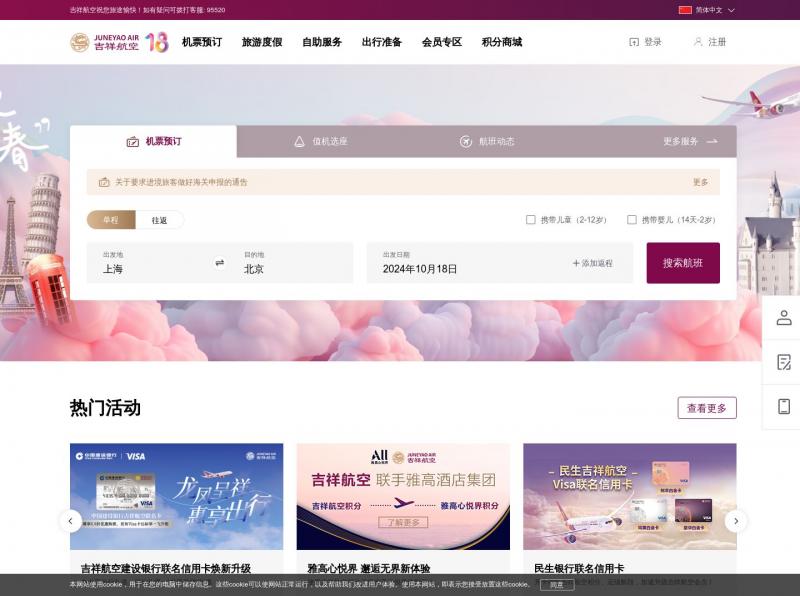
Task: Open the user profile sidebar icon
Action: [784, 317]
